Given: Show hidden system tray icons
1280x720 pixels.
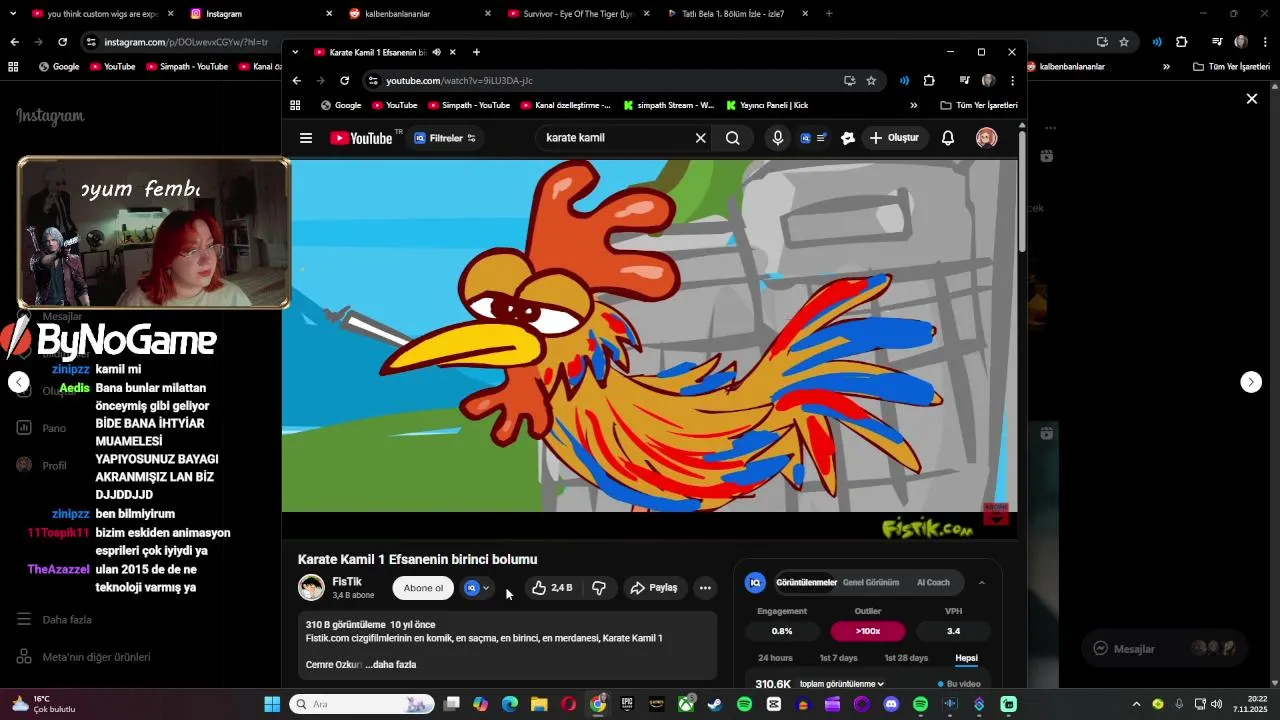Looking at the screenshot, I should [x=1136, y=704].
